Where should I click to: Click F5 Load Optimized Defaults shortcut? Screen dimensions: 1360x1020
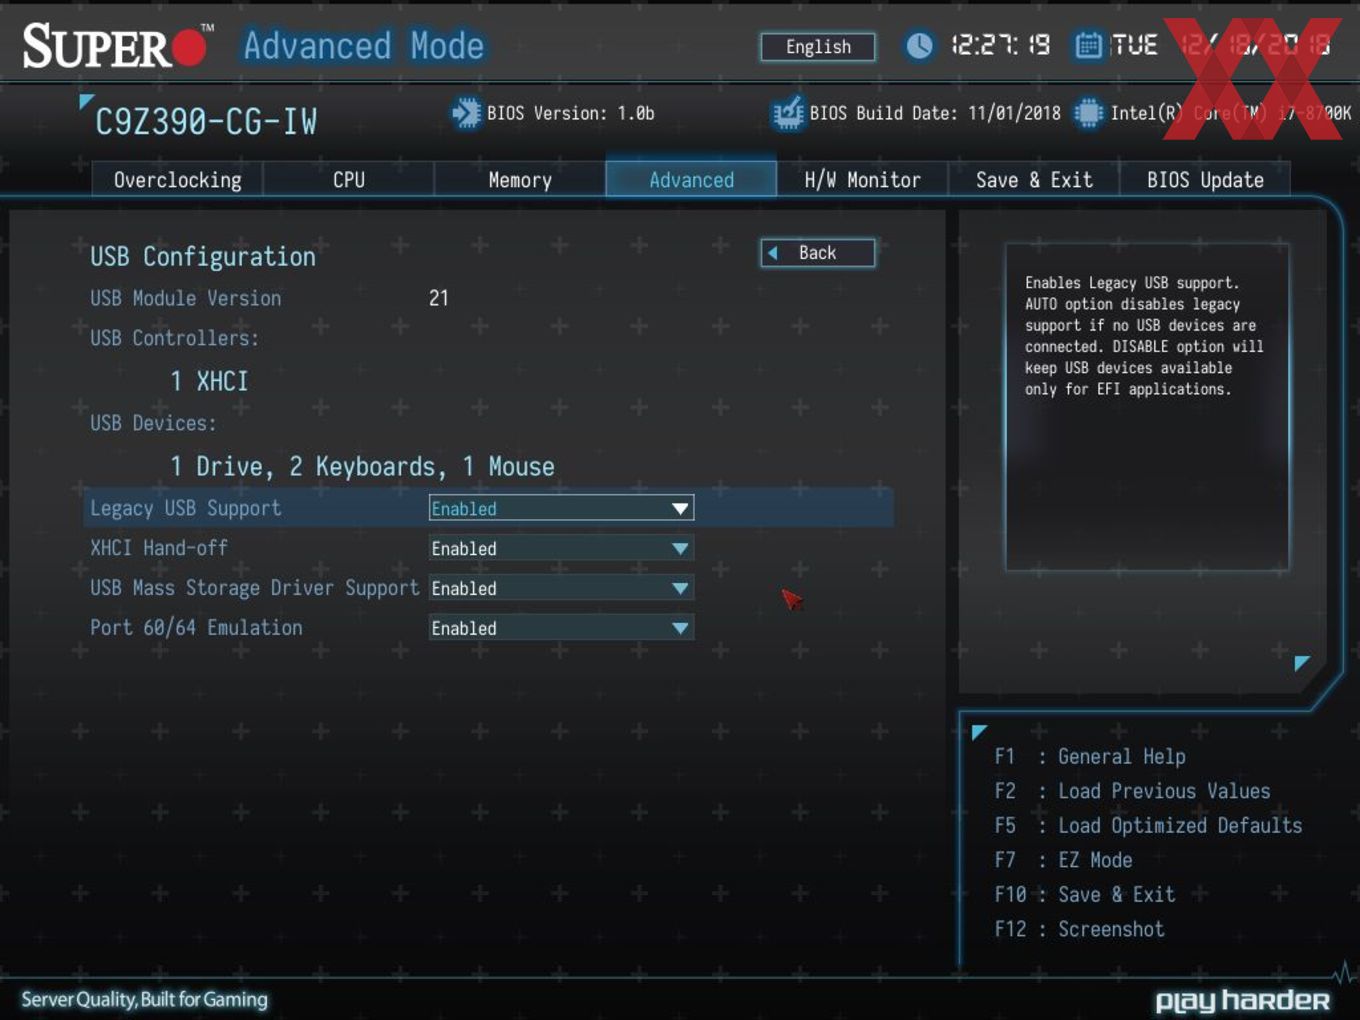coord(1148,826)
